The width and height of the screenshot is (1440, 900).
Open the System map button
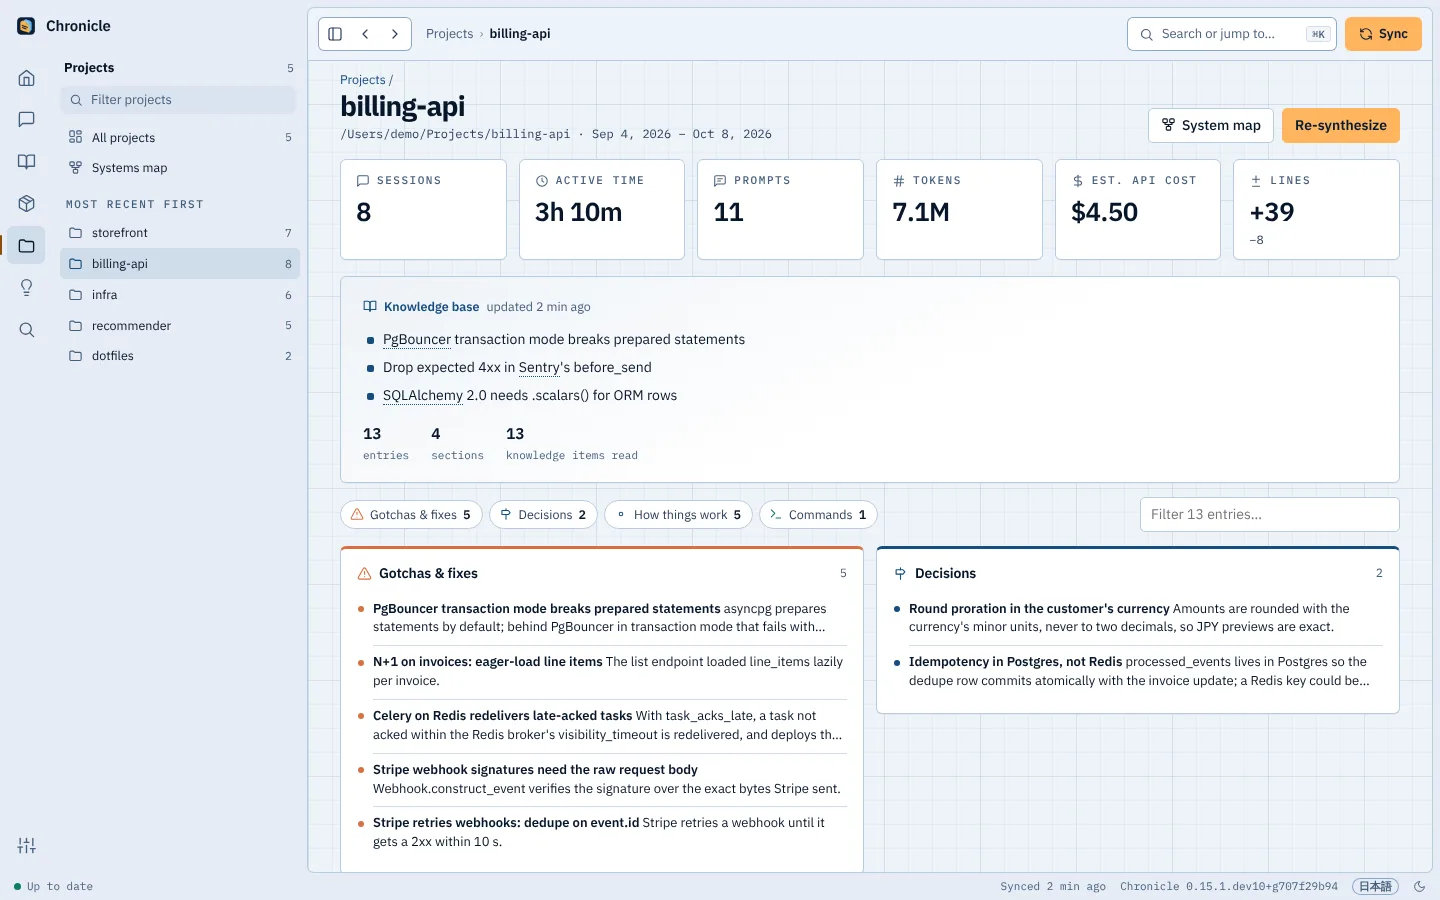point(1211,126)
